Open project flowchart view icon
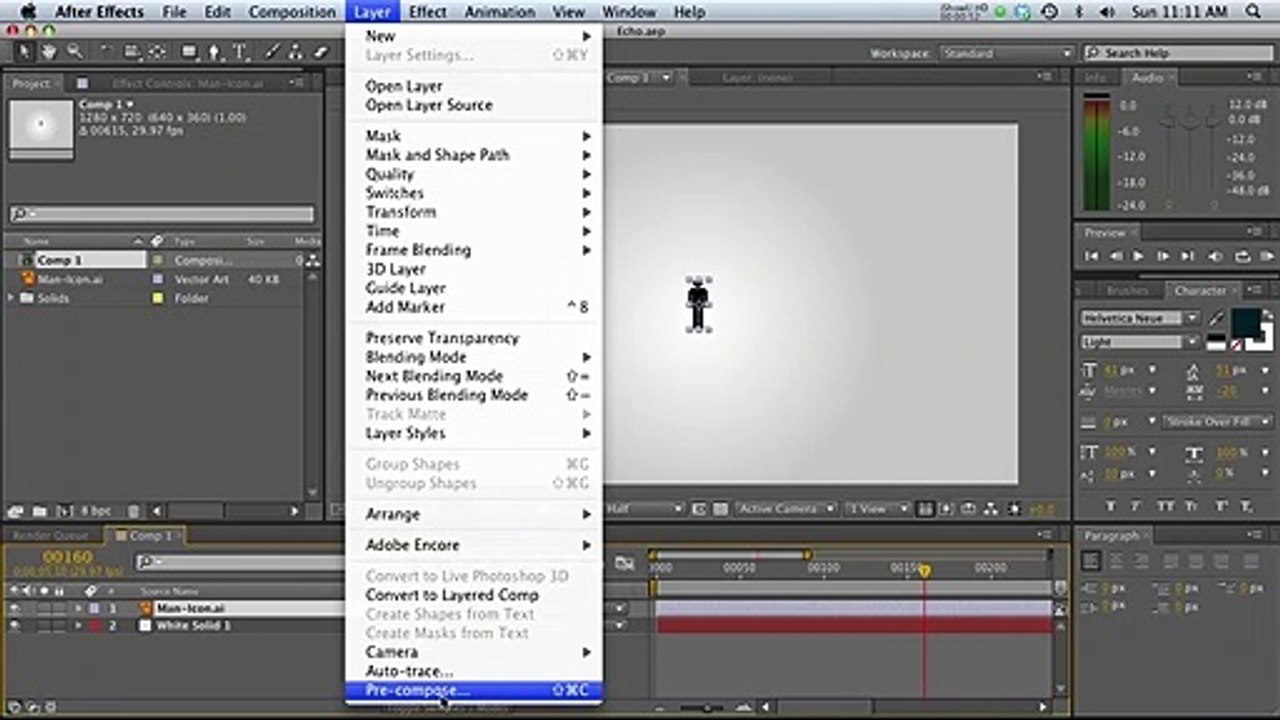This screenshot has width=1280, height=720. point(313,260)
